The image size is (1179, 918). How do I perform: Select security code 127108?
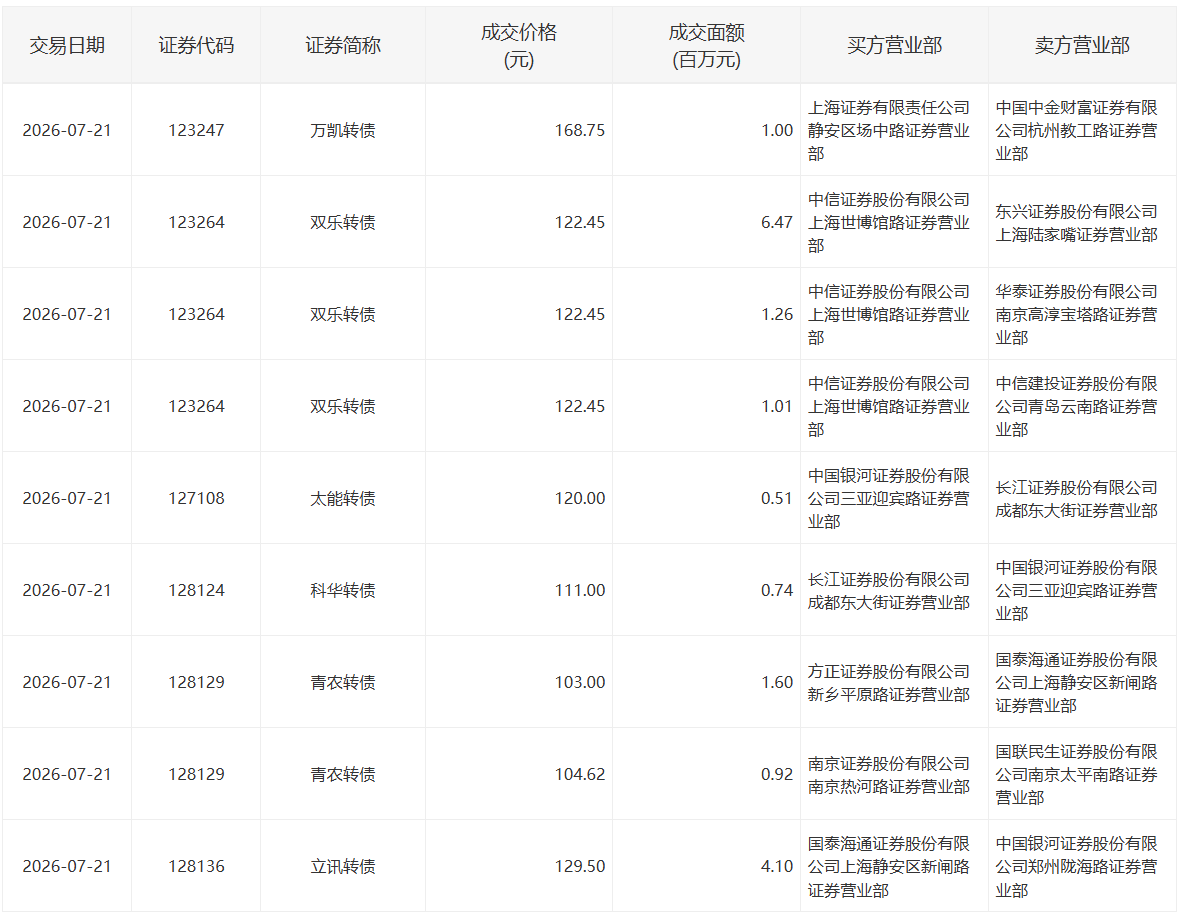[196, 498]
